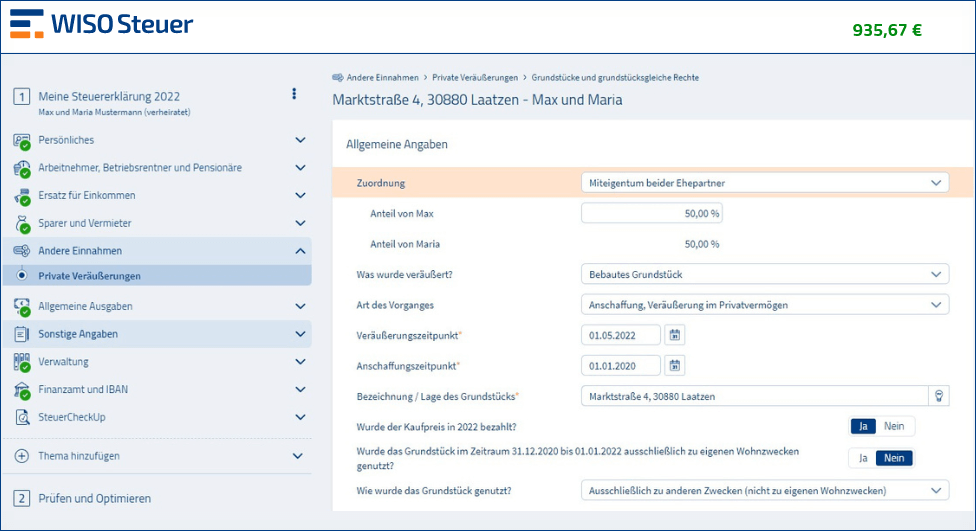Click the Allgemeine Ausgaben icon
The width and height of the screenshot is (976, 531).
(x=22, y=307)
